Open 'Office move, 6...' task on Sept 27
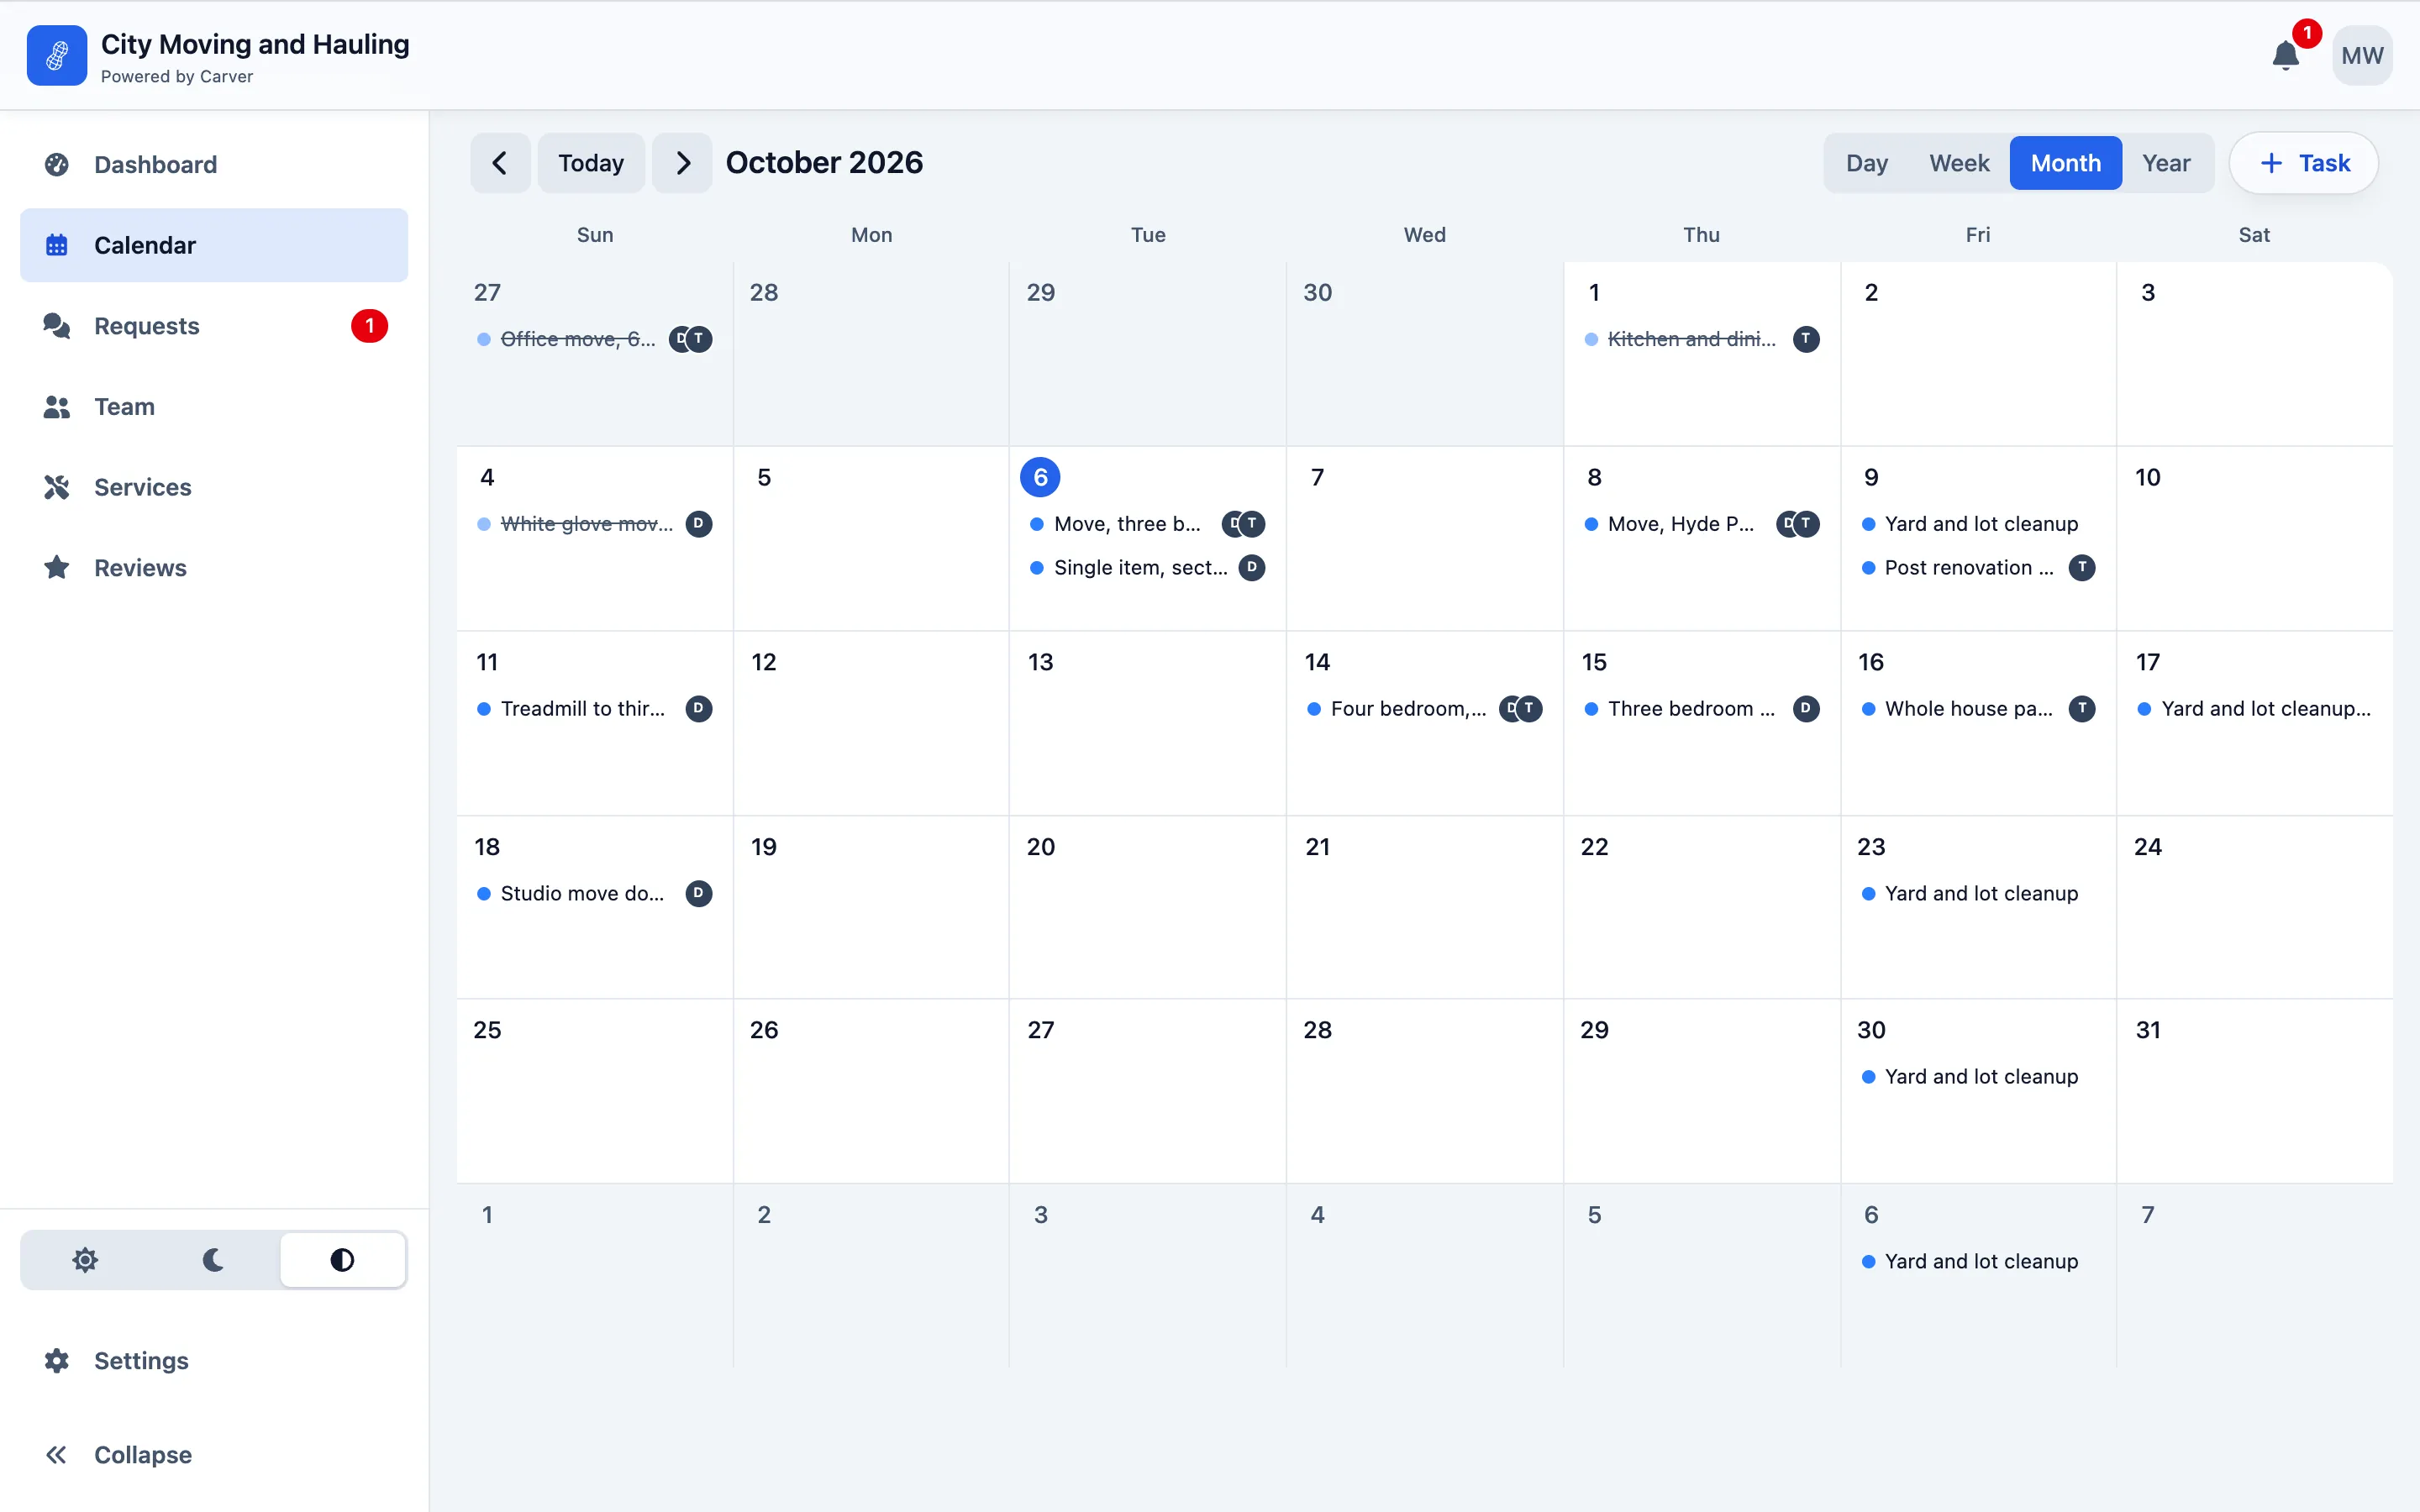 click(595, 339)
